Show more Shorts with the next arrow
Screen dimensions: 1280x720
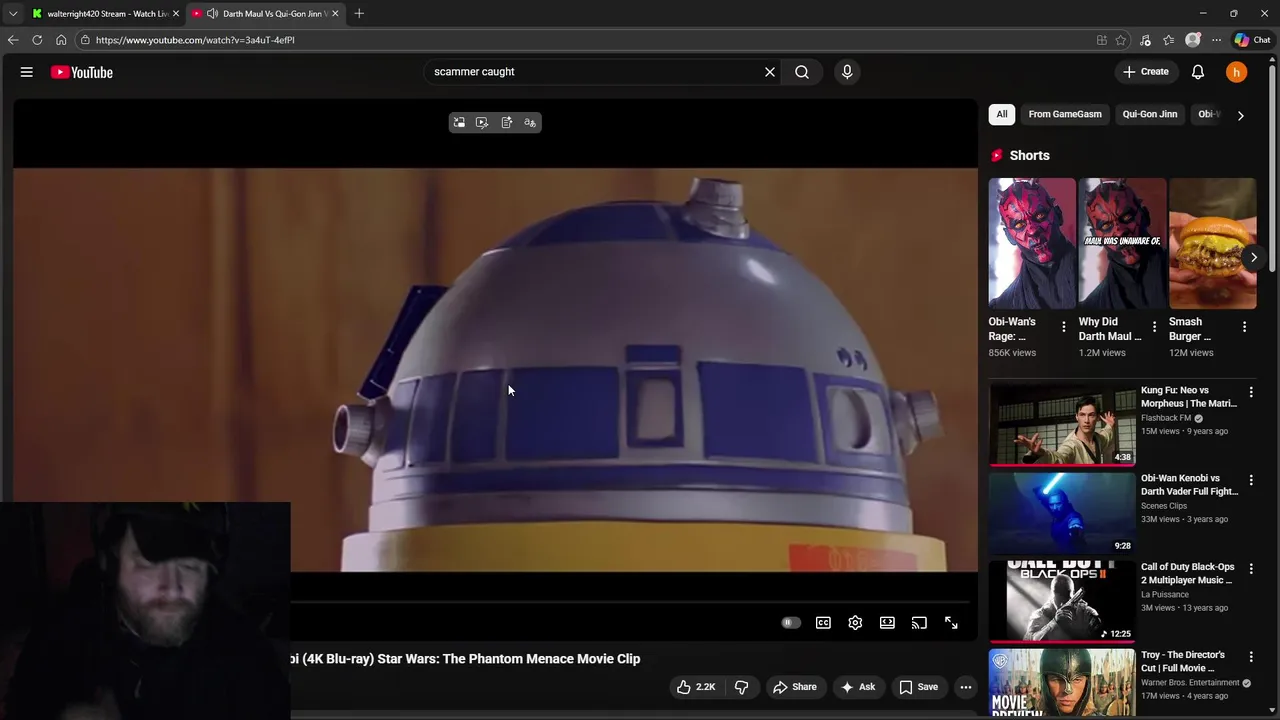tap(1254, 257)
